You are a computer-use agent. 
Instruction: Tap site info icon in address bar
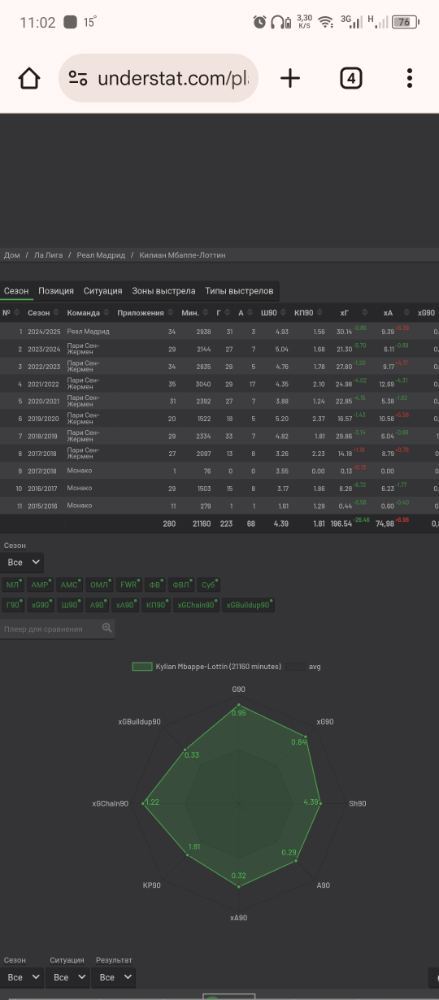(x=78, y=78)
